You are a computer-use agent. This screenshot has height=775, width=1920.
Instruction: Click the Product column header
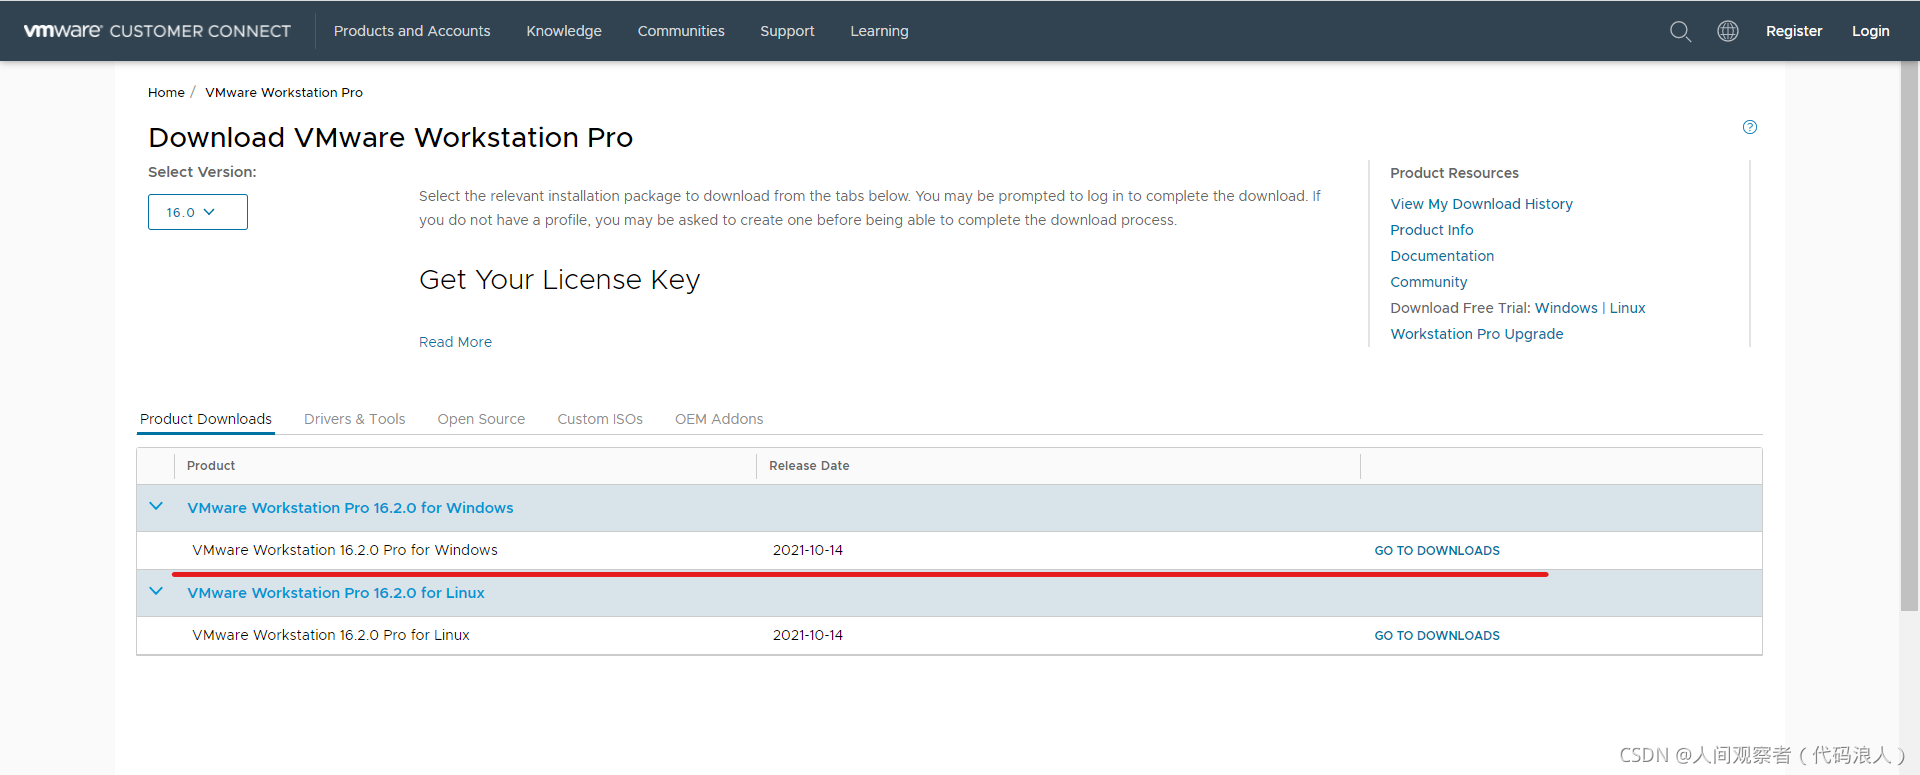[211, 466]
